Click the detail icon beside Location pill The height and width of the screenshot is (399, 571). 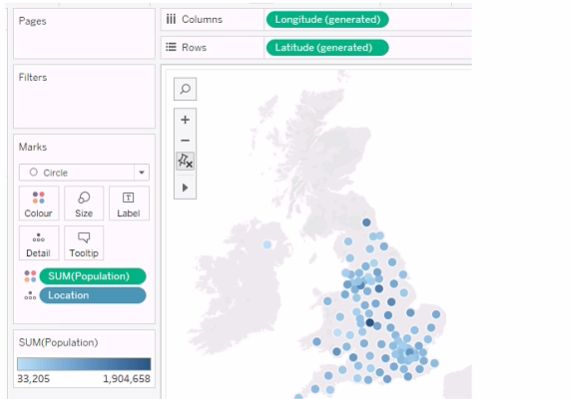[30, 296]
